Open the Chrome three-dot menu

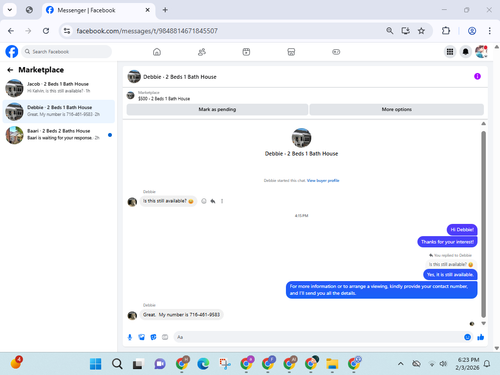(489, 31)
